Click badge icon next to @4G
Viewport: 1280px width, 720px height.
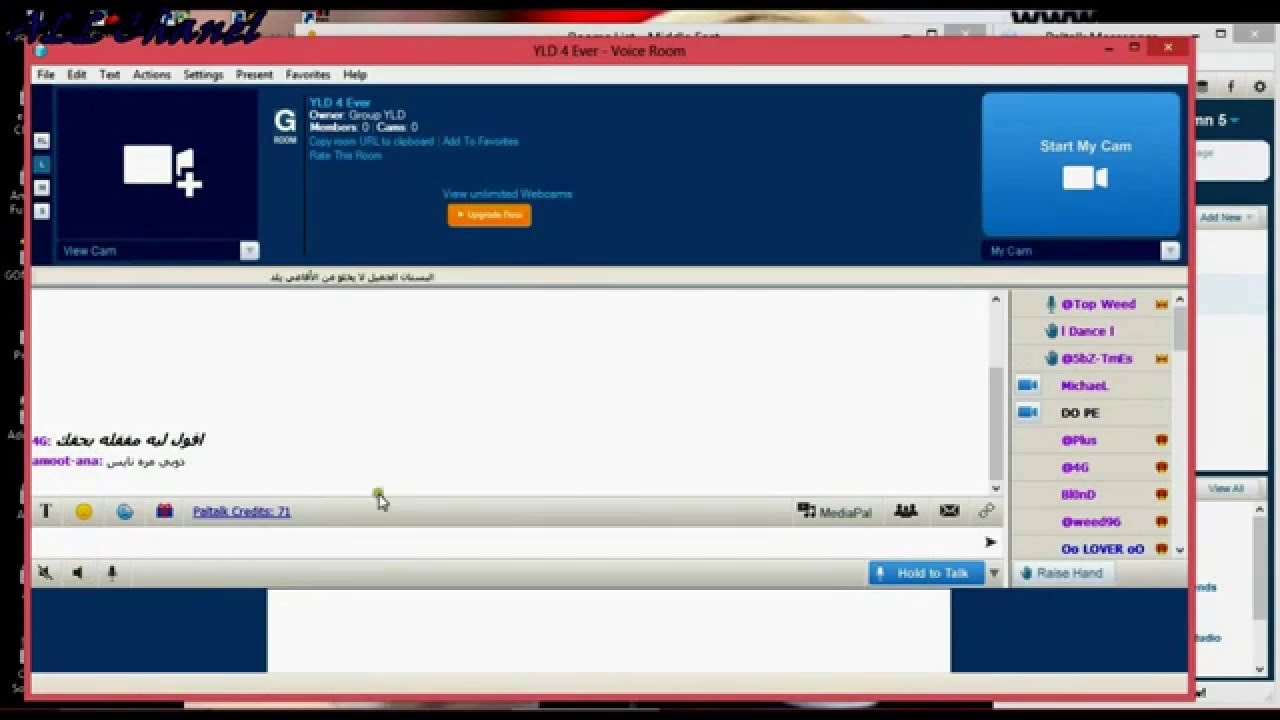point(1162,467)
